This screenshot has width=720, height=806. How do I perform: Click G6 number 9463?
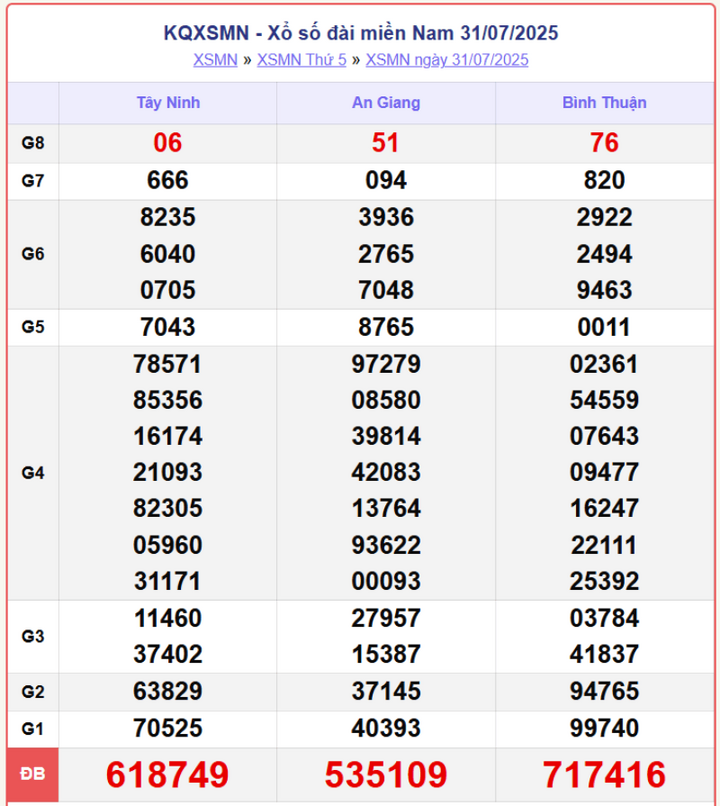[604, 290]
